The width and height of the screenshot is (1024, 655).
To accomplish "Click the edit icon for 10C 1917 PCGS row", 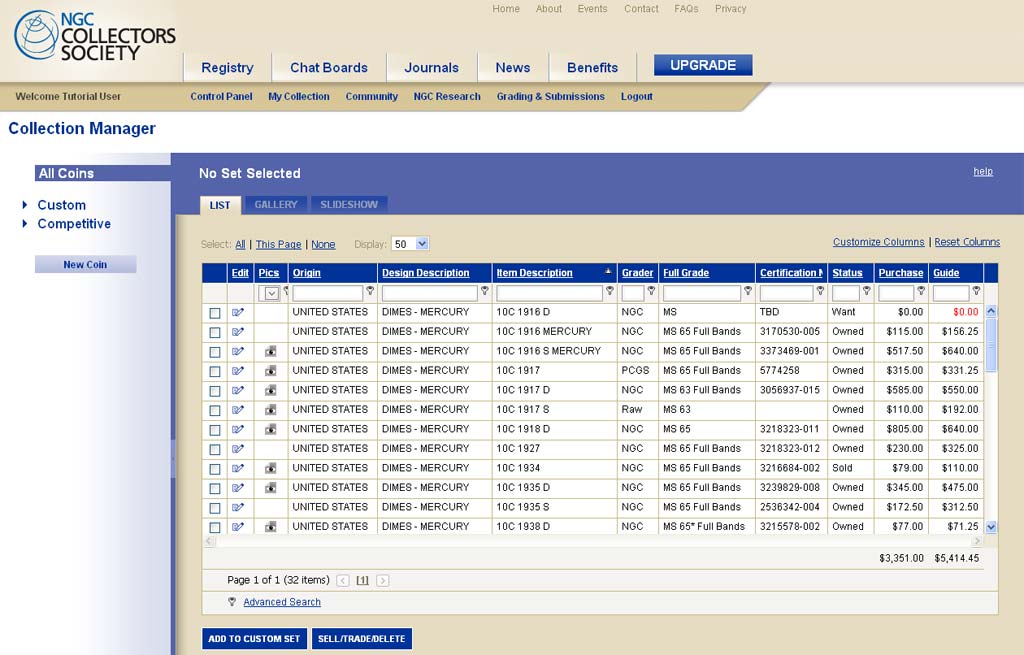I will point(238,371).
